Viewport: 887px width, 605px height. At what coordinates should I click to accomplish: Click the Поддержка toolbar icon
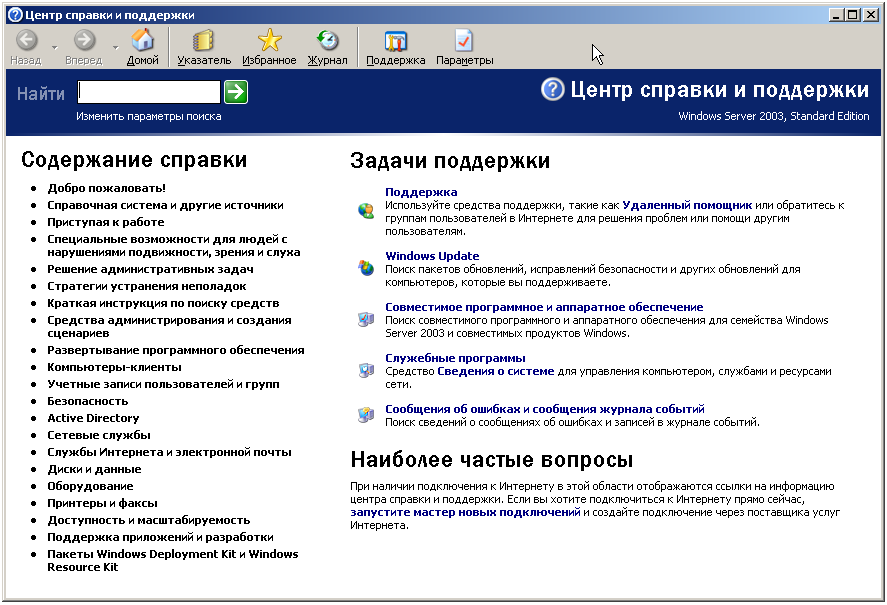395,41
